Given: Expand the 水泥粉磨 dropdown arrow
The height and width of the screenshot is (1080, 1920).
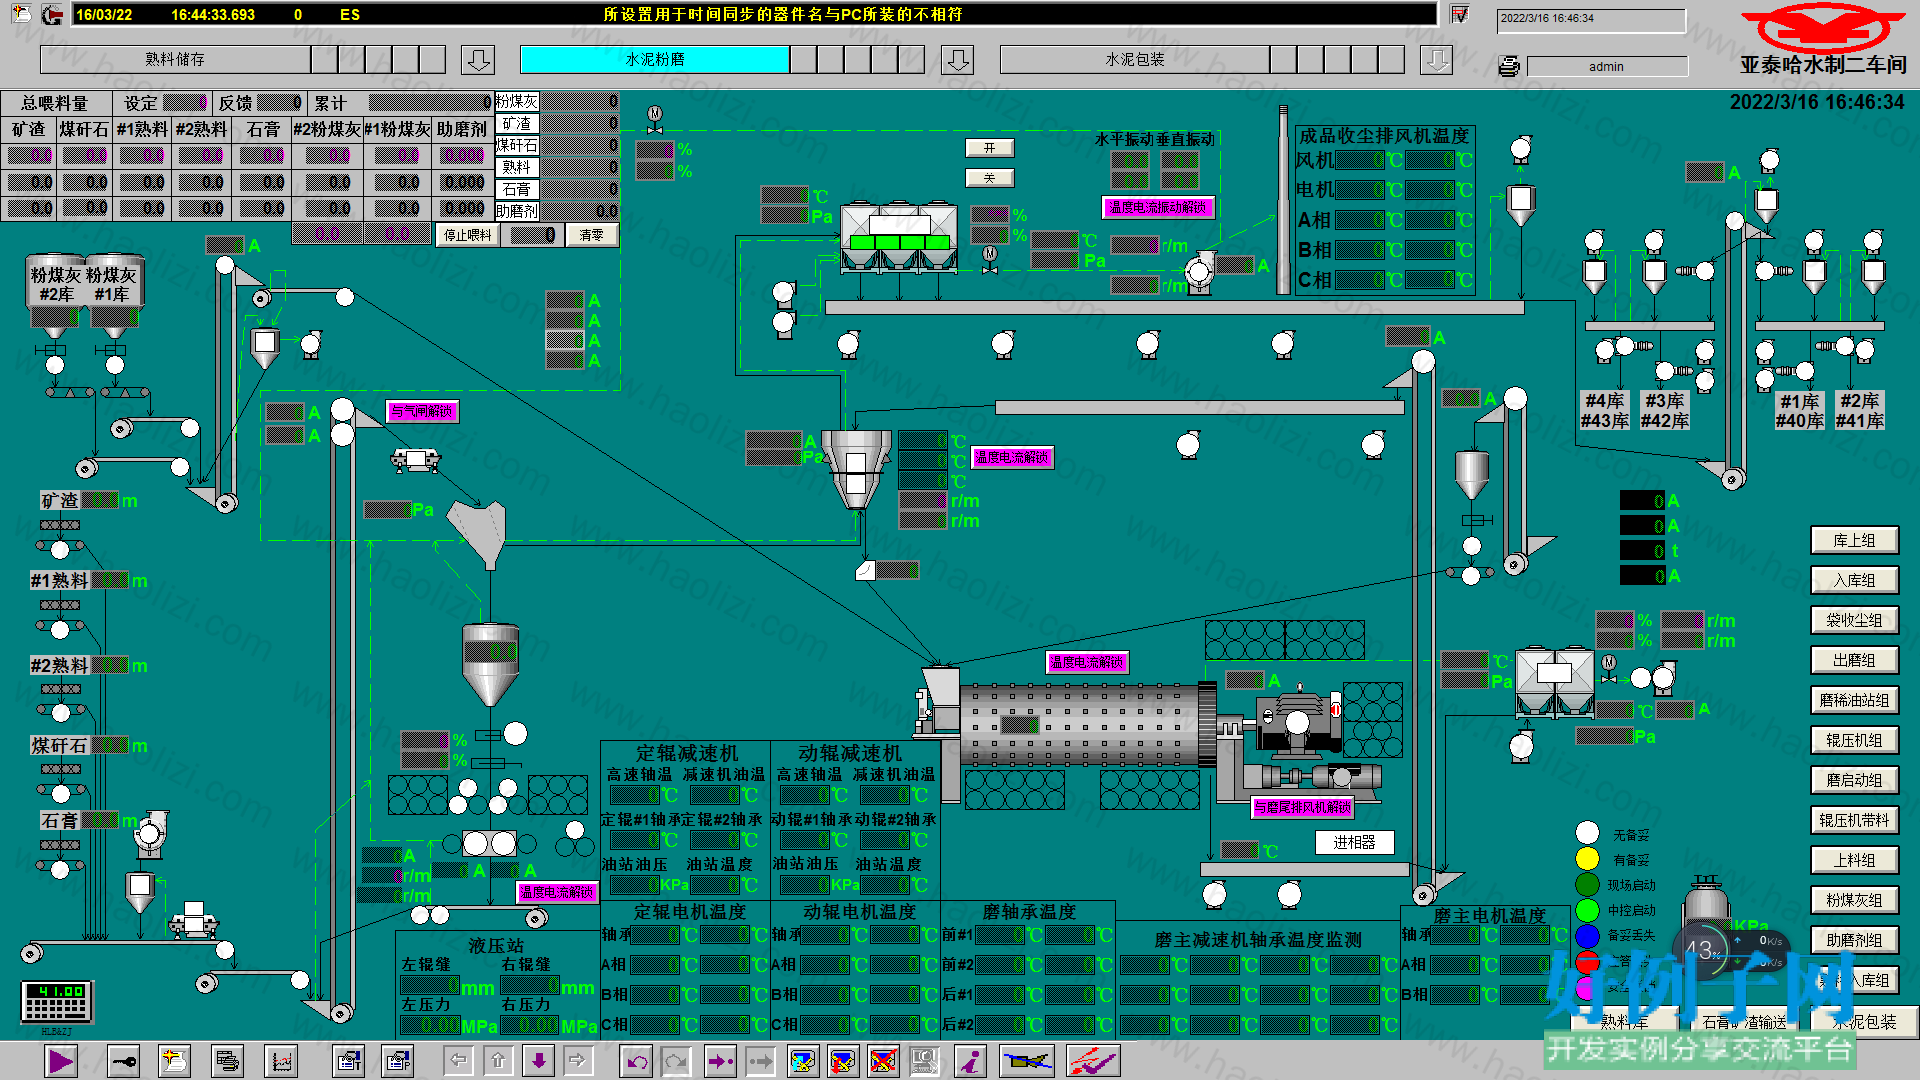Looking at the screenshot, I should [x=957, y=60].
